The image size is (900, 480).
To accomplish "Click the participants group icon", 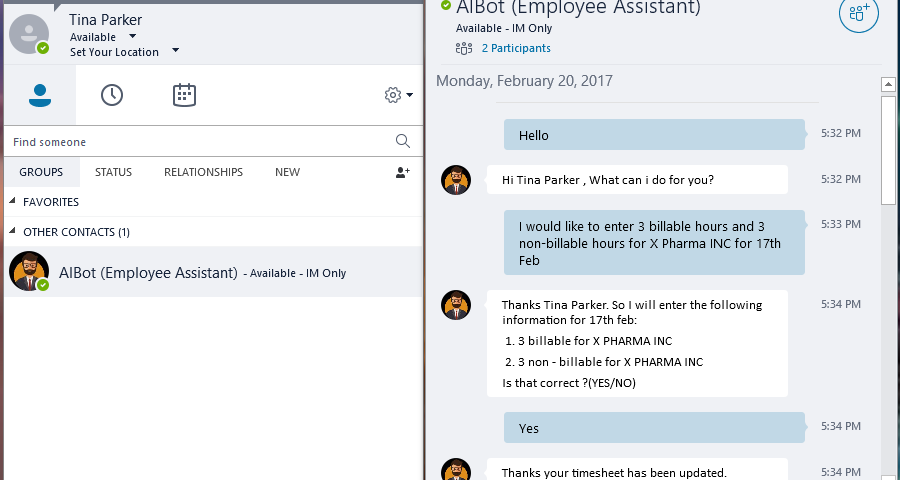I will 464,48.
